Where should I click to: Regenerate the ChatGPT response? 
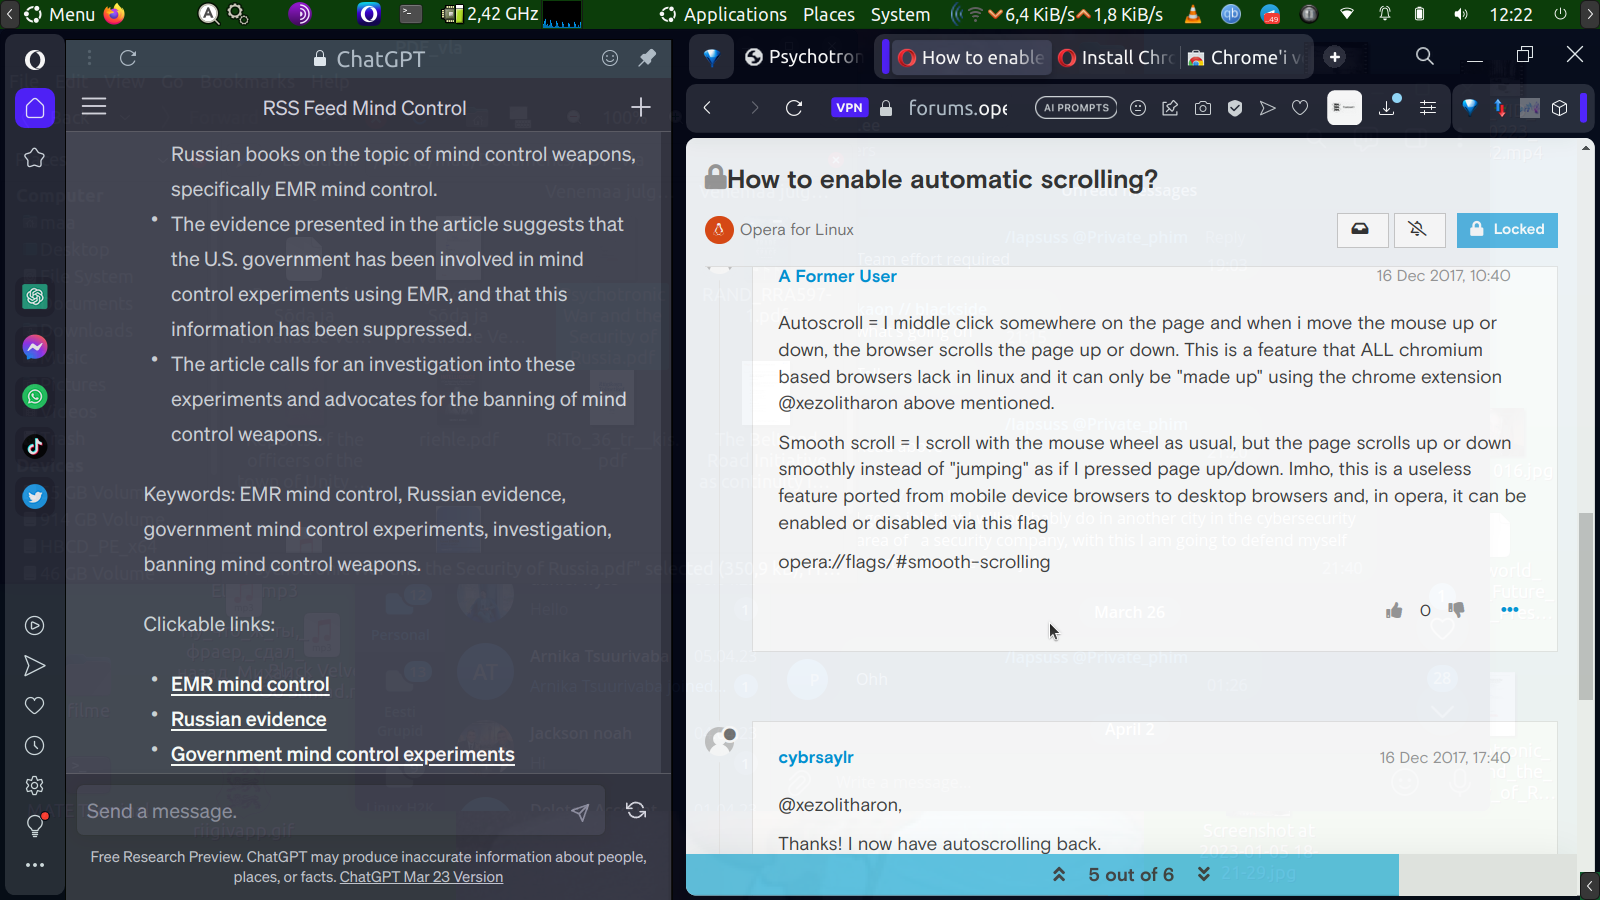point(636,811)
